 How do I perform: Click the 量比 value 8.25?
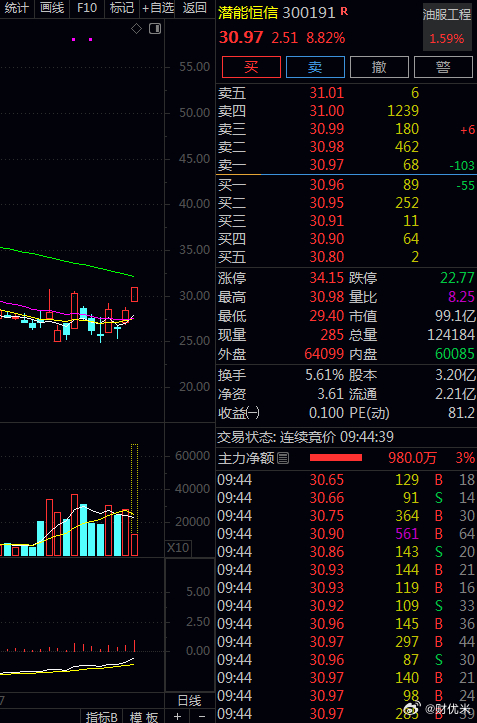[461, 296]
